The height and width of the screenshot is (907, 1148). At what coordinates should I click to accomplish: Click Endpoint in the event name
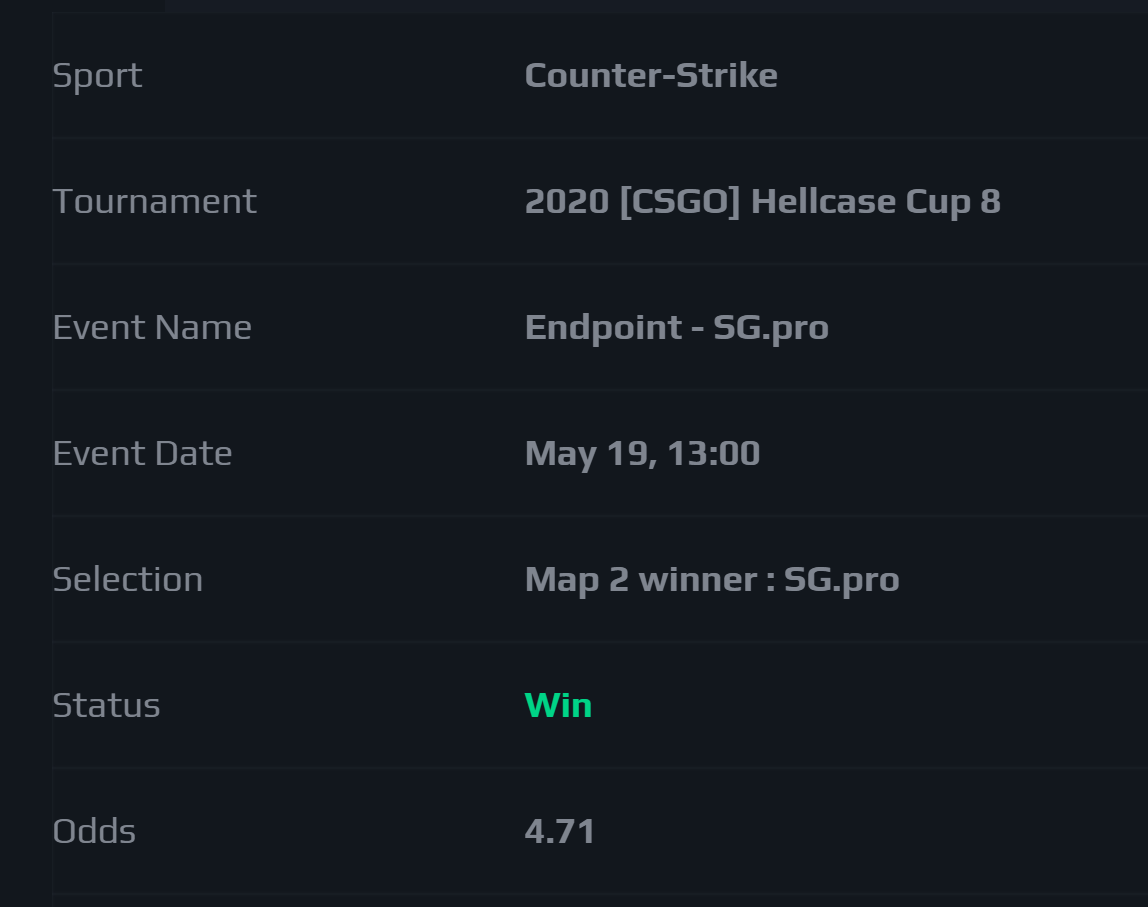[603, 328]
